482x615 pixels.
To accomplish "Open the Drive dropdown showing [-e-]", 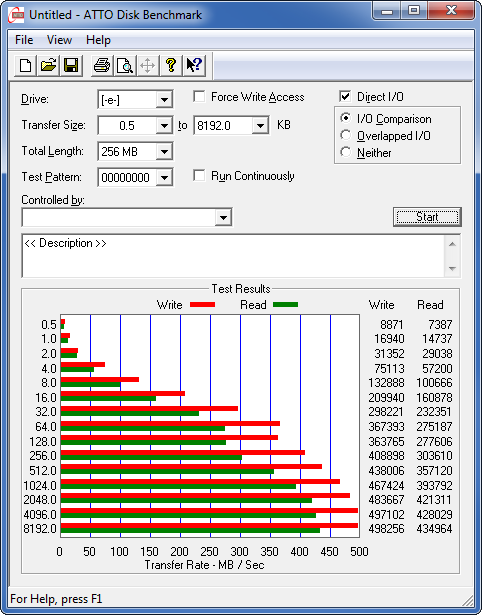I will tap(164, 100).
